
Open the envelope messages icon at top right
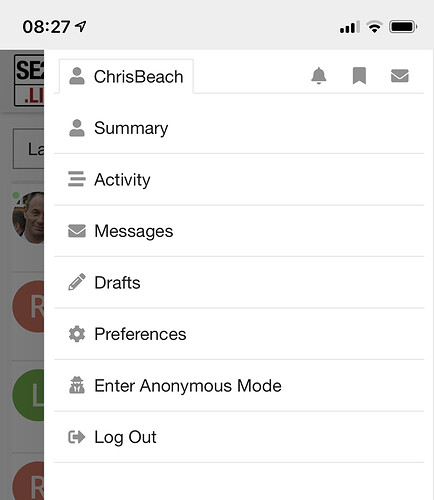pos(400,76)
